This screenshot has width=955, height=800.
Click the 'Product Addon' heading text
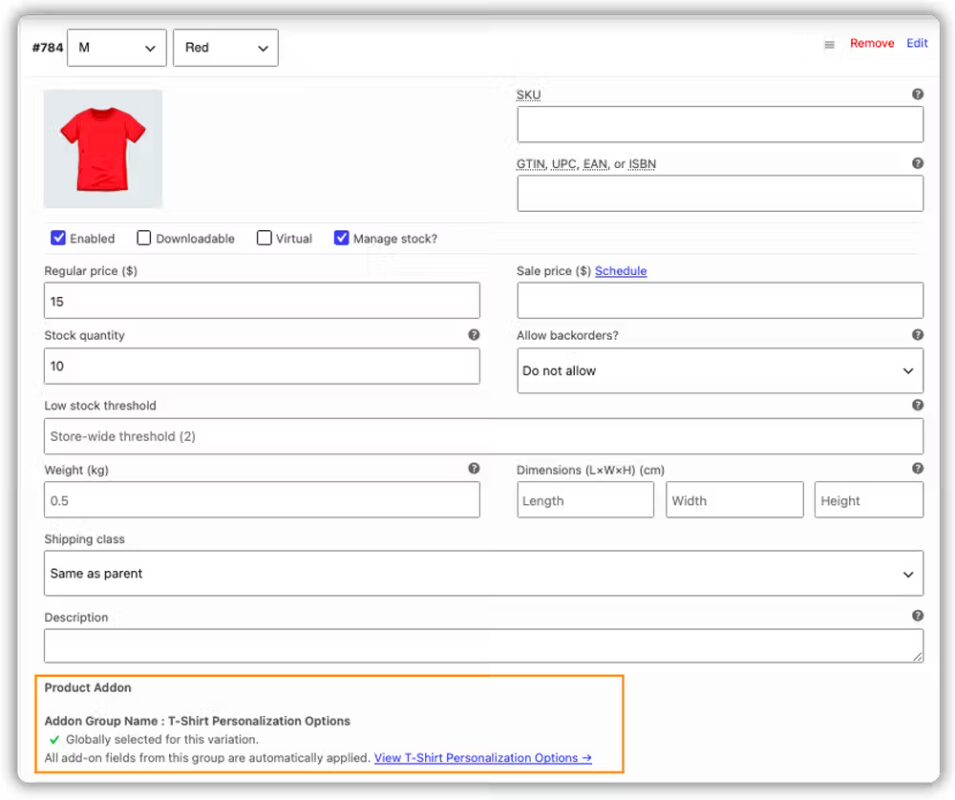pyautogui.click(x=88, y=687)
